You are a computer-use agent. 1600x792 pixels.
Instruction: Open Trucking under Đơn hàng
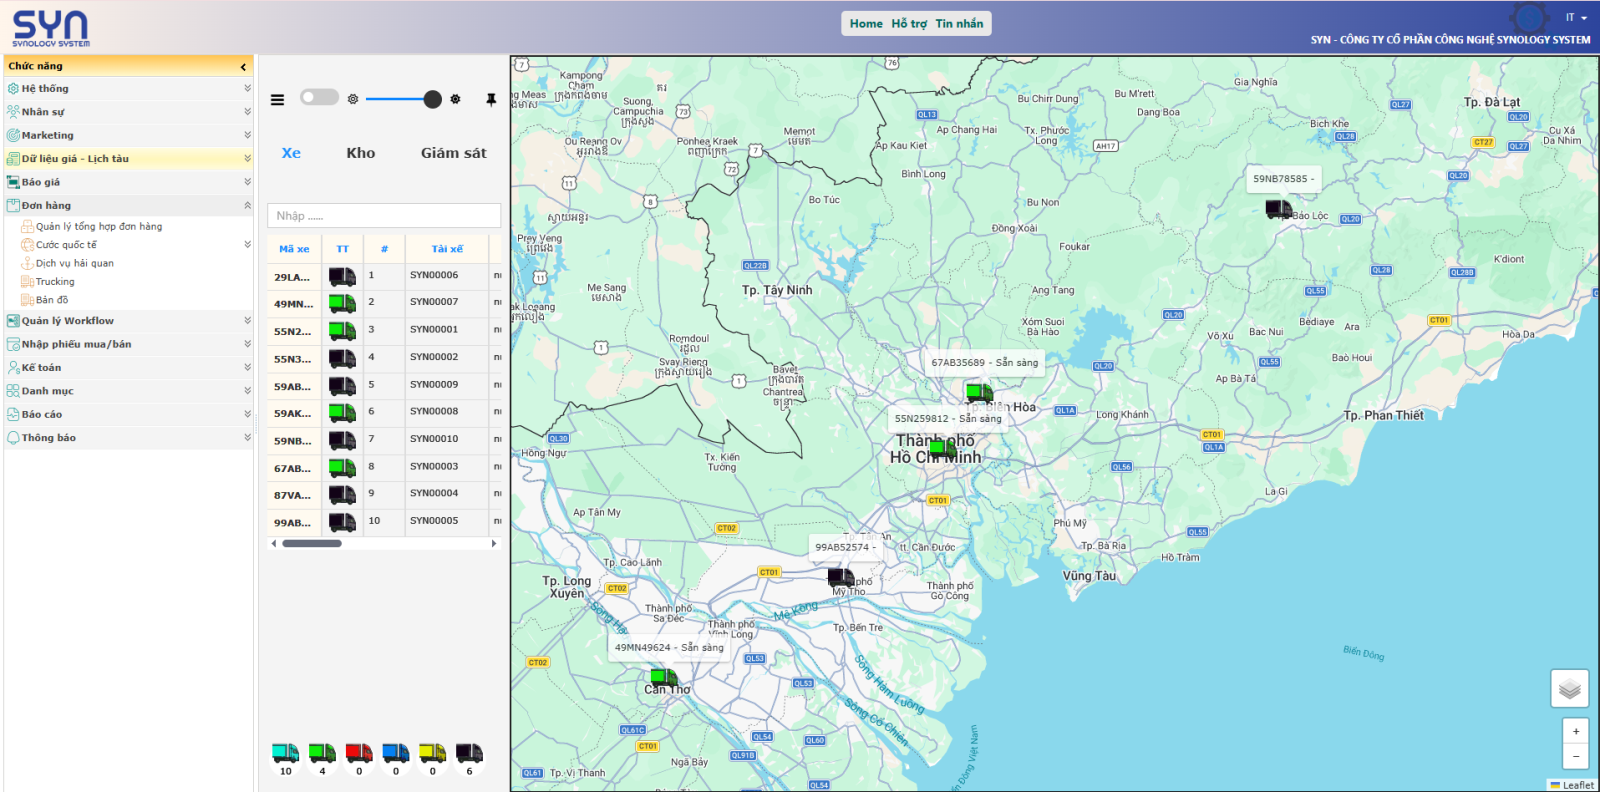[x=55, y=282]
